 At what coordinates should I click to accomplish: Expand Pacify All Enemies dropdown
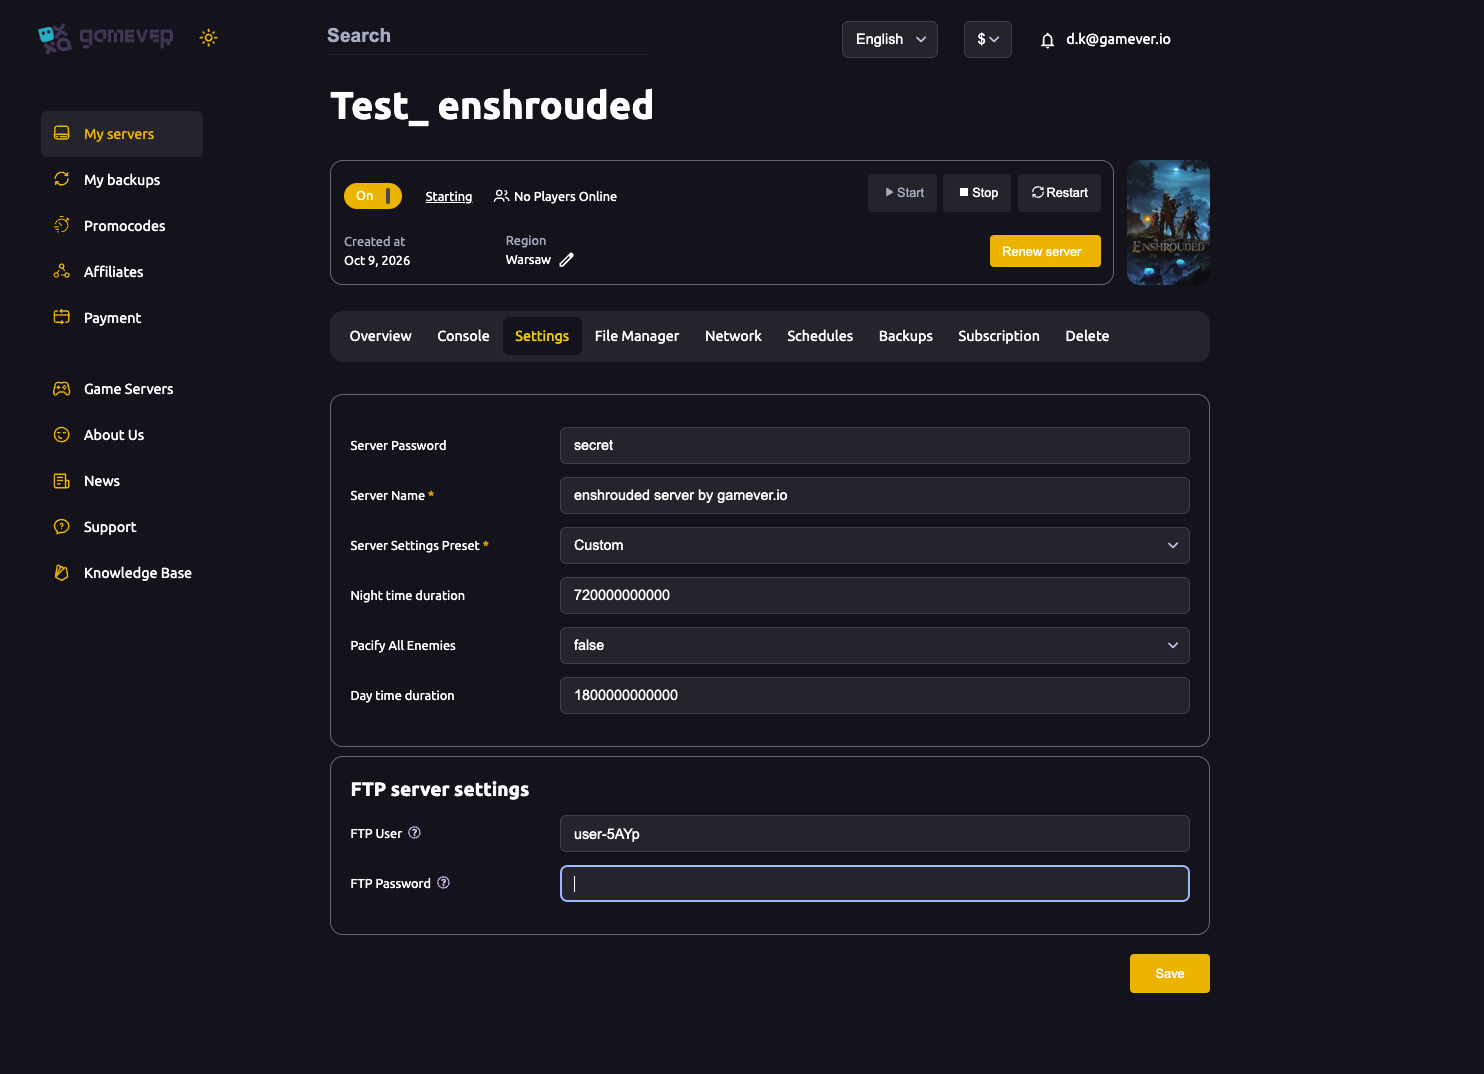pos(875,645)
